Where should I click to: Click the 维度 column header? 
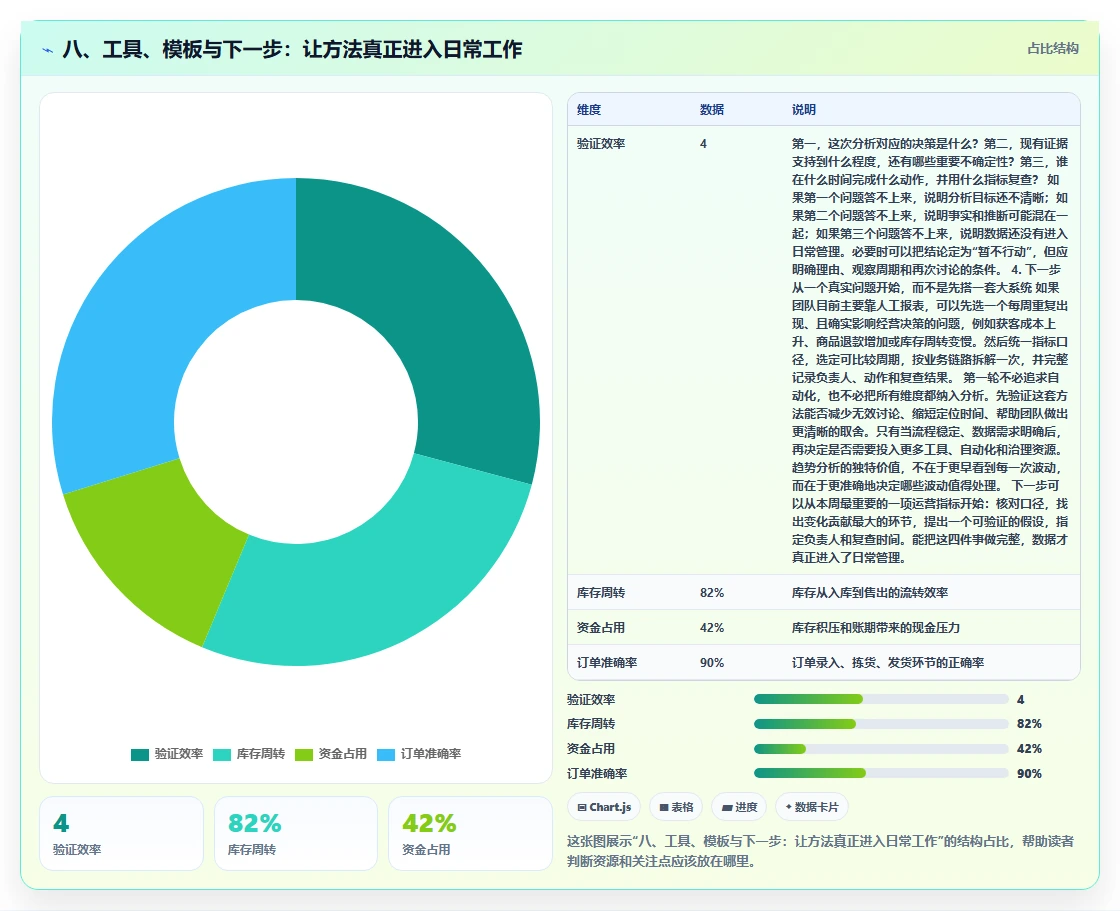point(589,109)
